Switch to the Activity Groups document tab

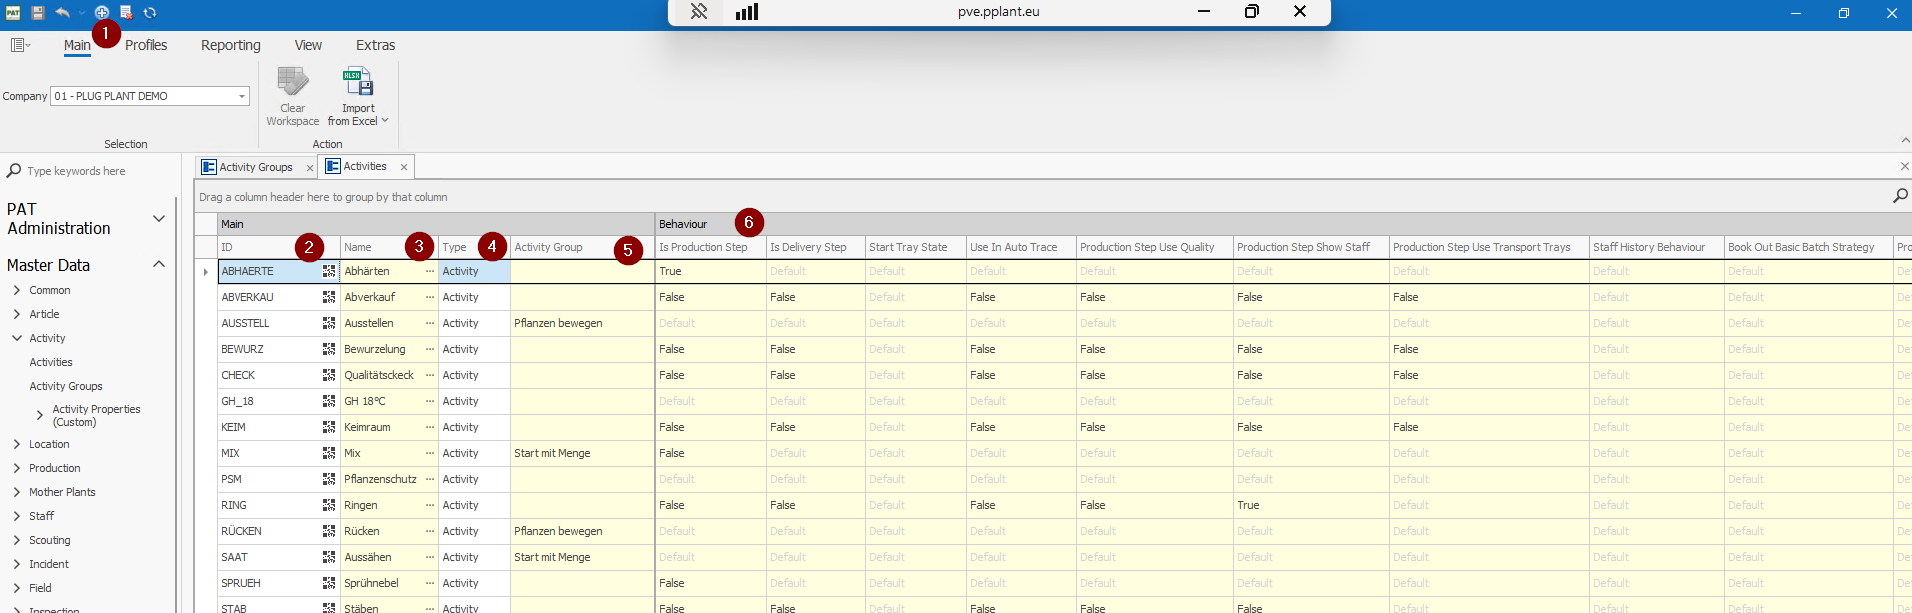(255, 167)
